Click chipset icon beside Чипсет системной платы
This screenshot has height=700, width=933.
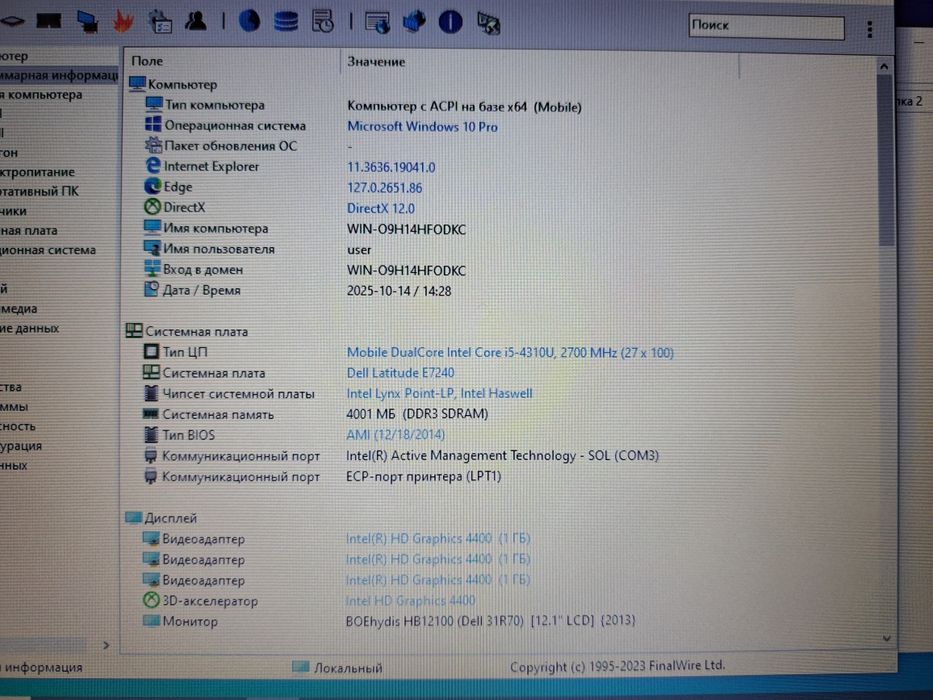[x=151, y=393]
